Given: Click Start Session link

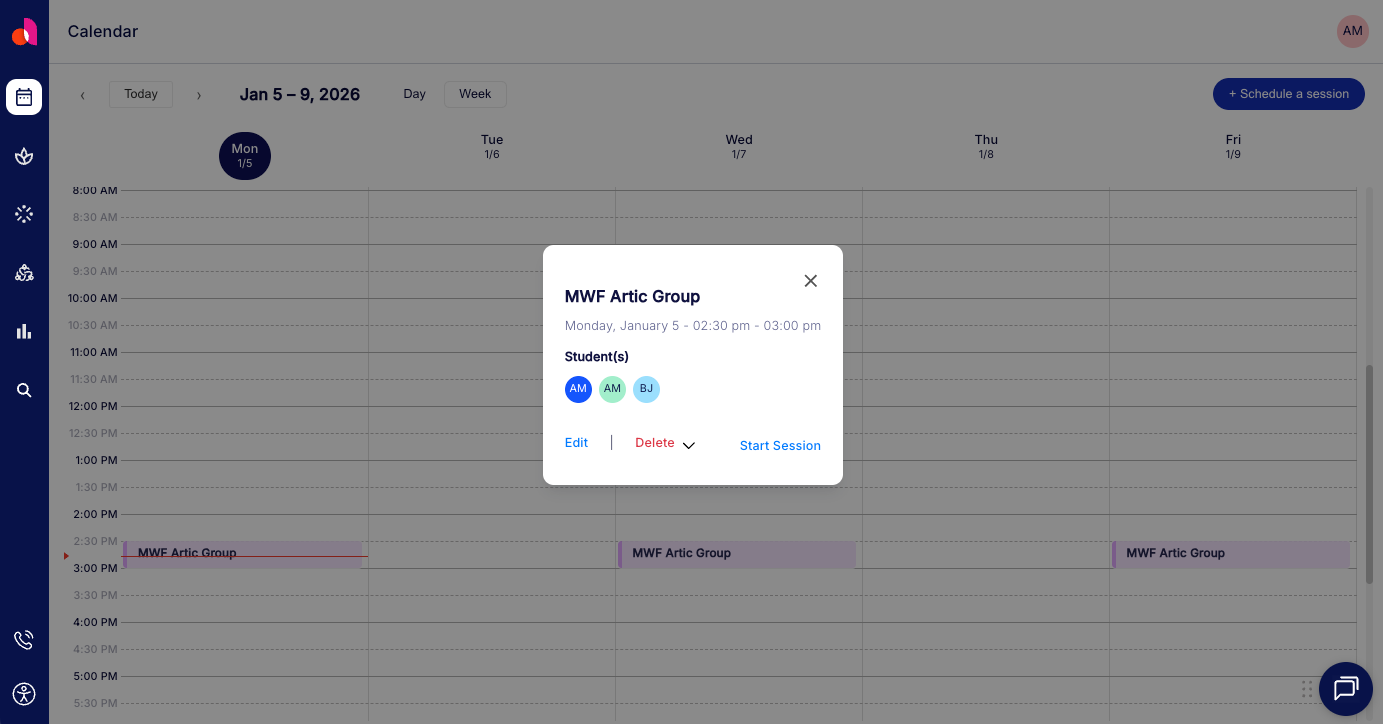Looking at the screenshot, I should point(780,446).
